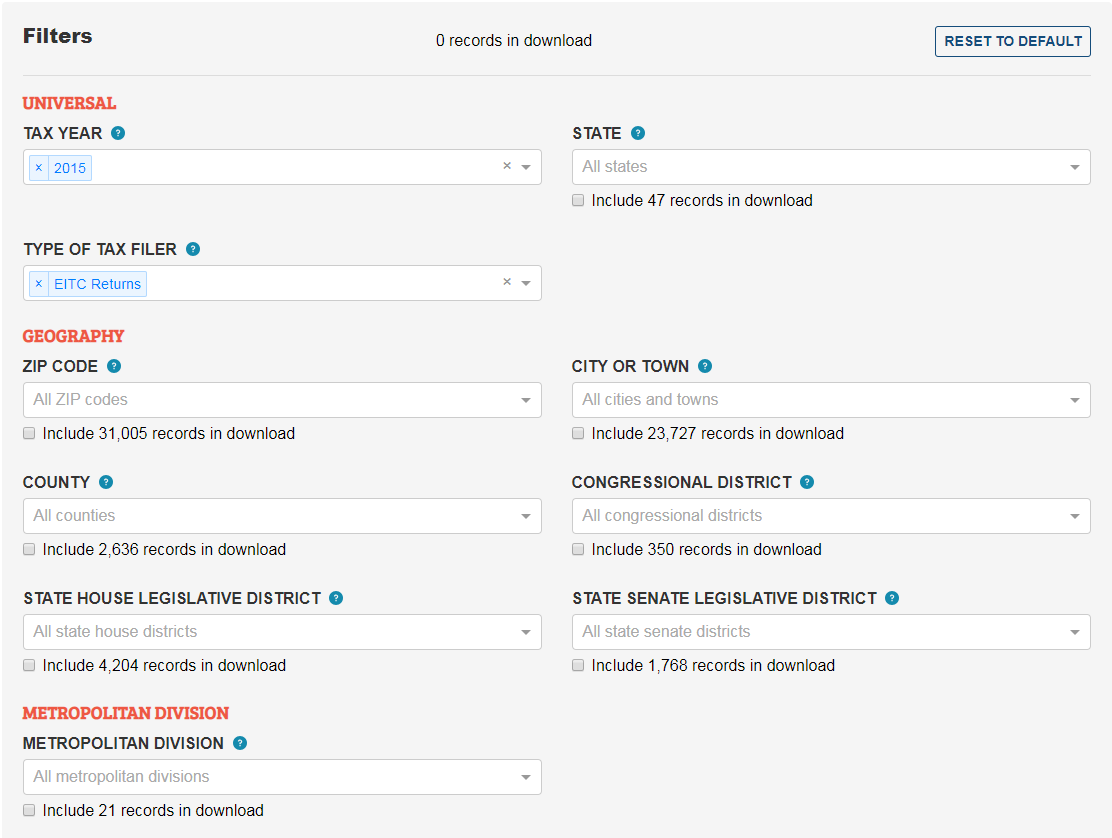The height and width of the screenshot is (838, 1112).
Task: Toggle Include 21 records in download
Action: 29,810
